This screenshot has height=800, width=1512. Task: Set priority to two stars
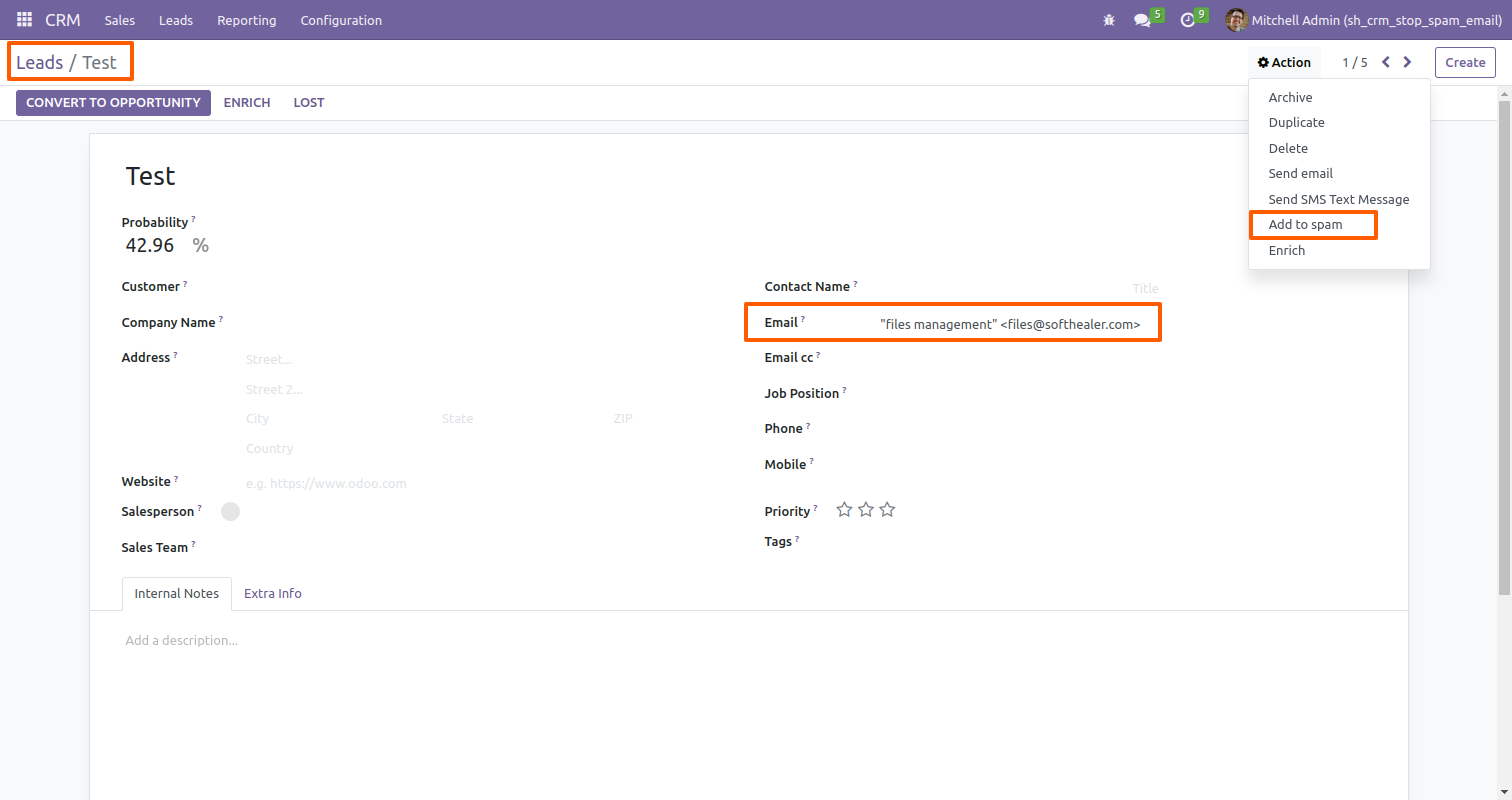[866, 510]
